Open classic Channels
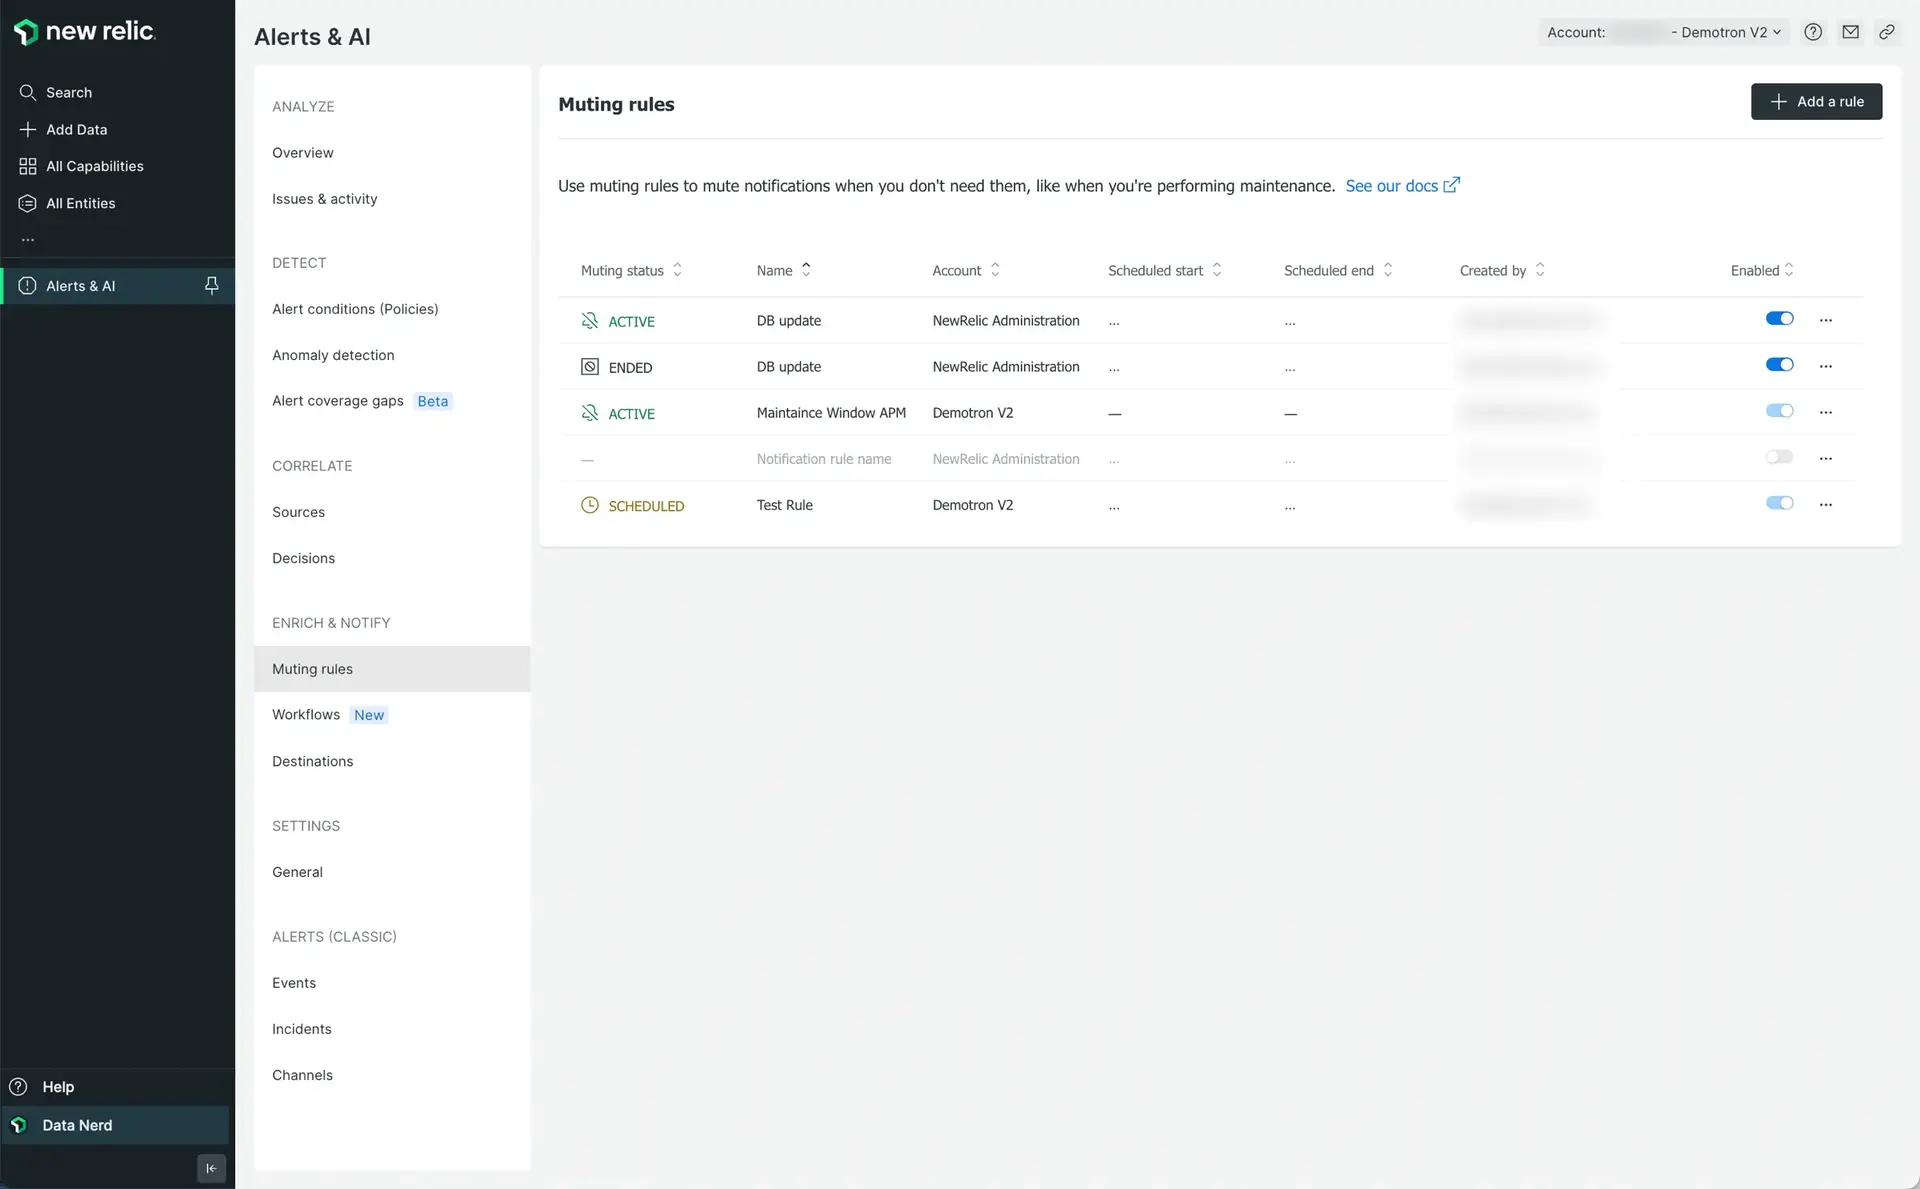This screenshot has height=1189, width=1920. point(302,1075)
